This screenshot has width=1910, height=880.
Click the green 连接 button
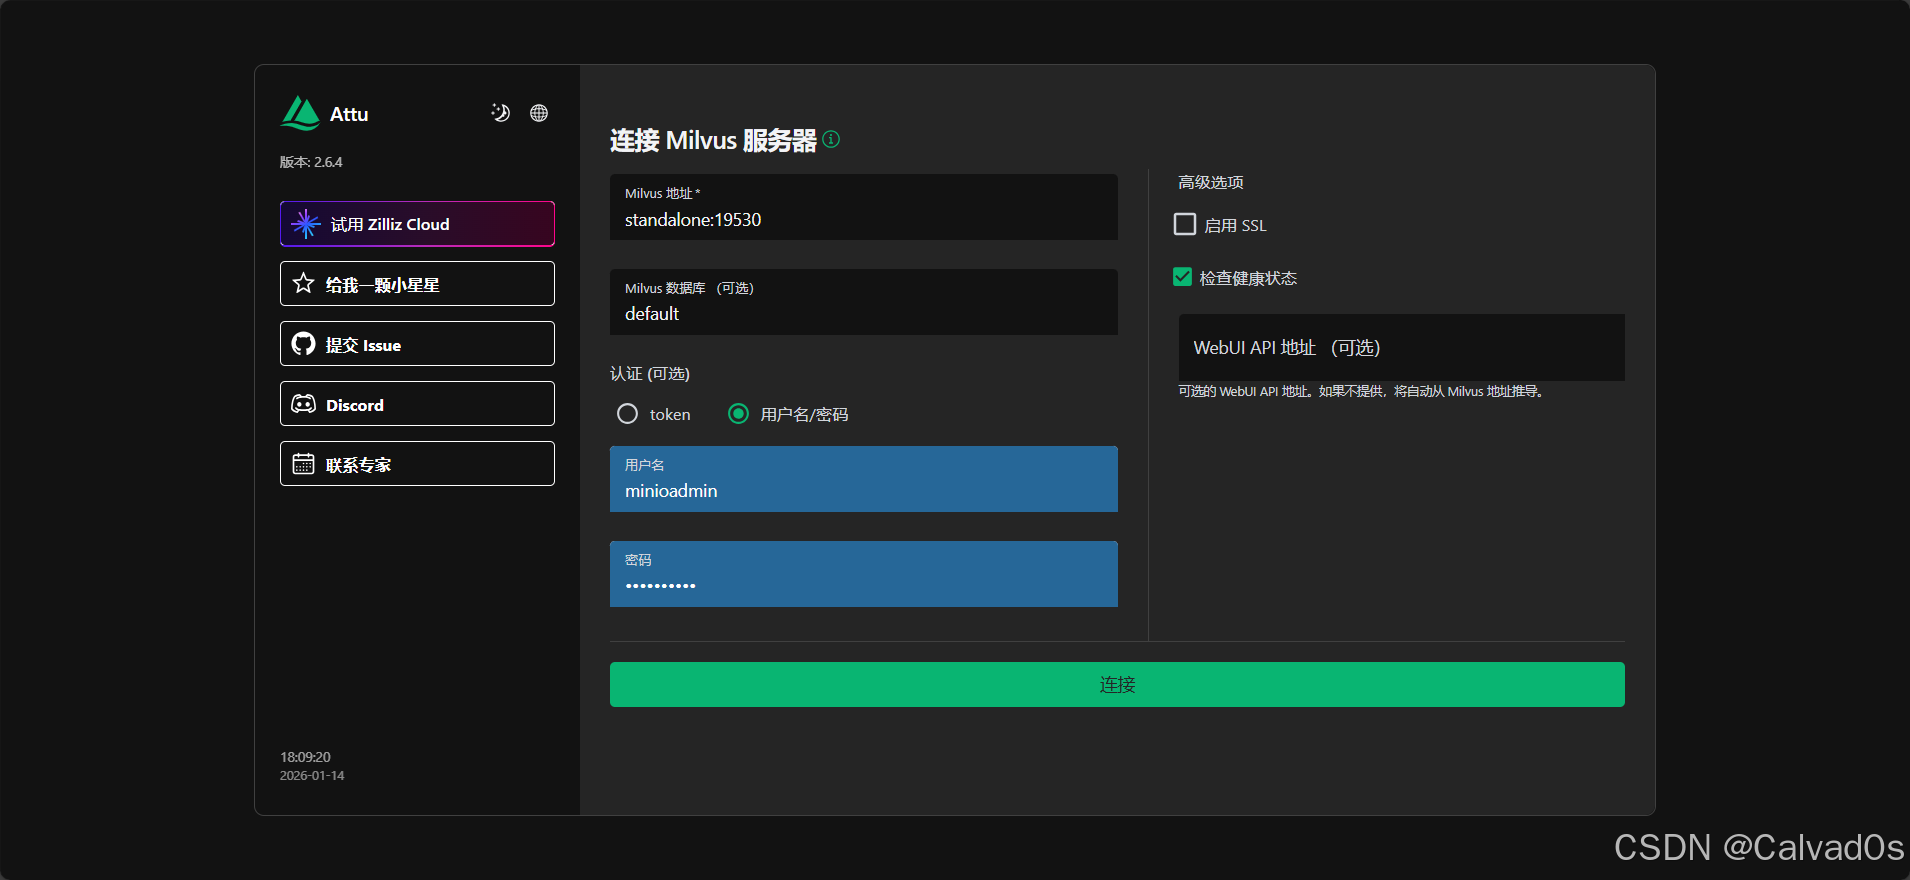pyautogui.click(x=1117, y=685)
